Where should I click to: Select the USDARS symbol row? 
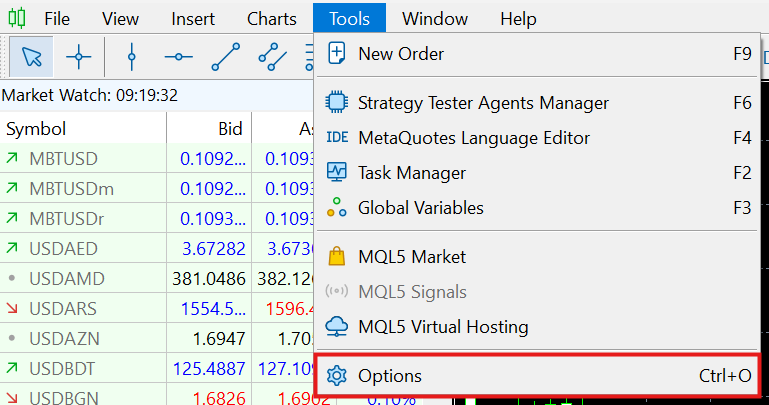[156, 308]
